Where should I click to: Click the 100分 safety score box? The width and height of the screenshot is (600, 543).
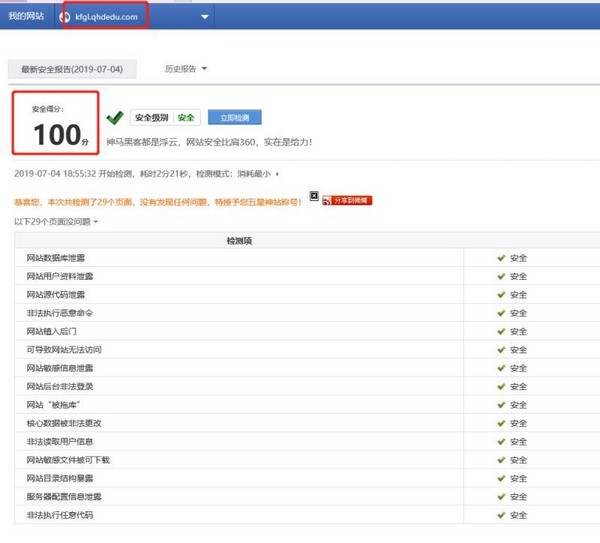[x=56, y=123]
